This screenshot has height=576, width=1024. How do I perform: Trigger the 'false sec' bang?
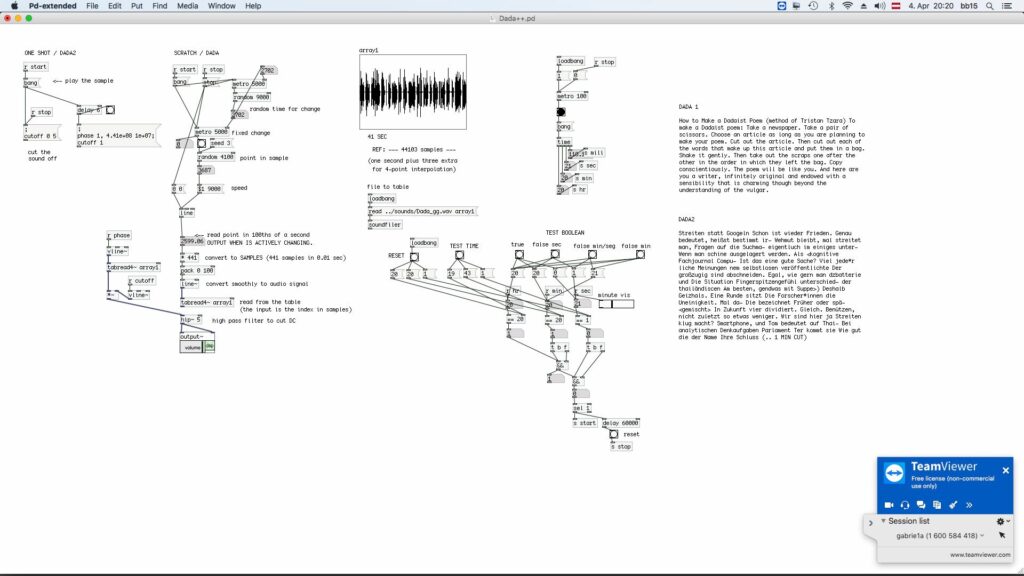(555, 254)
